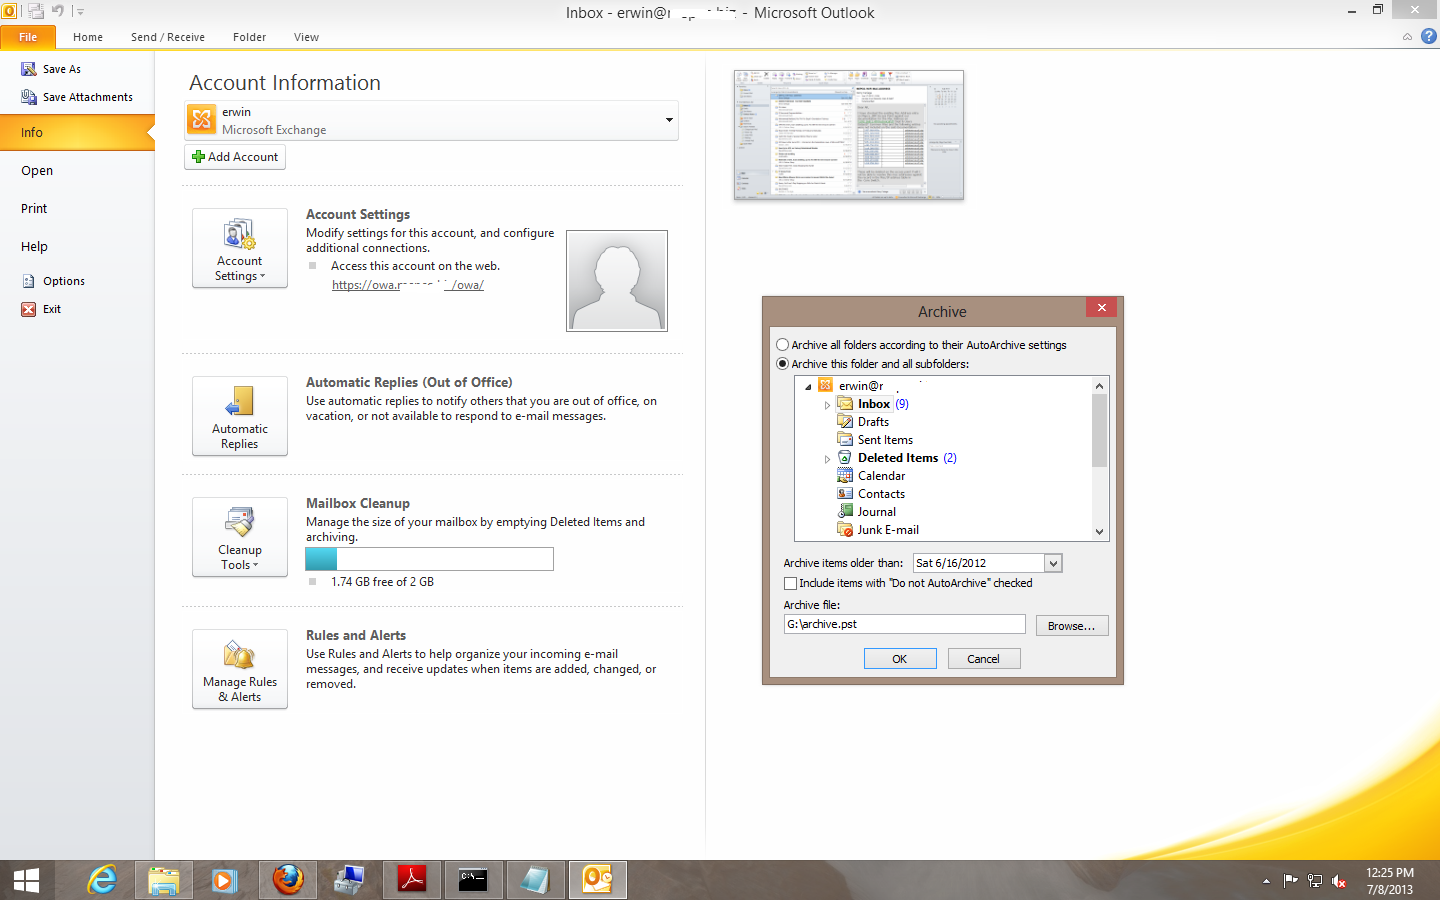Confirm the Archive dialog with OK
This screenshot has width=1440, height=900.
pos(900,659)
